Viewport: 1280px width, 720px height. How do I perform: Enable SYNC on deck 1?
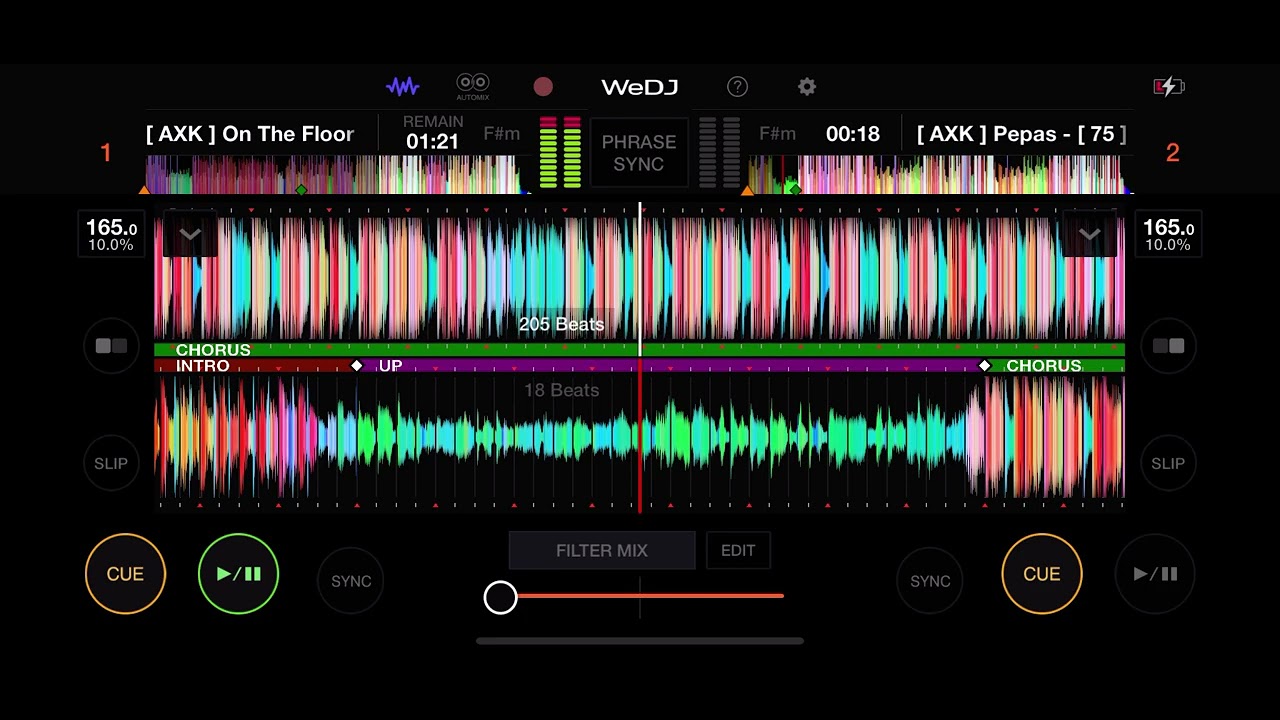[351, 580]
